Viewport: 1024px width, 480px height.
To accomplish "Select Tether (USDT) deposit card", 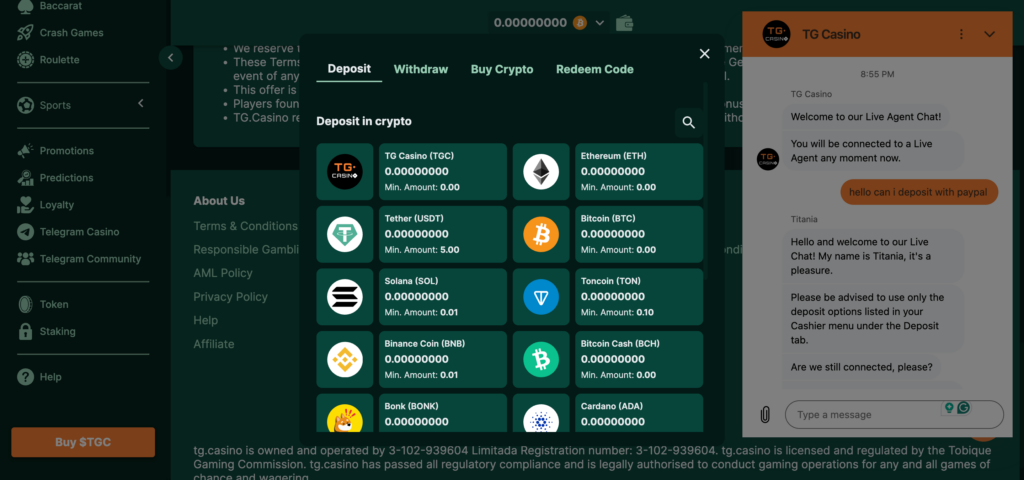I will 443,234.
